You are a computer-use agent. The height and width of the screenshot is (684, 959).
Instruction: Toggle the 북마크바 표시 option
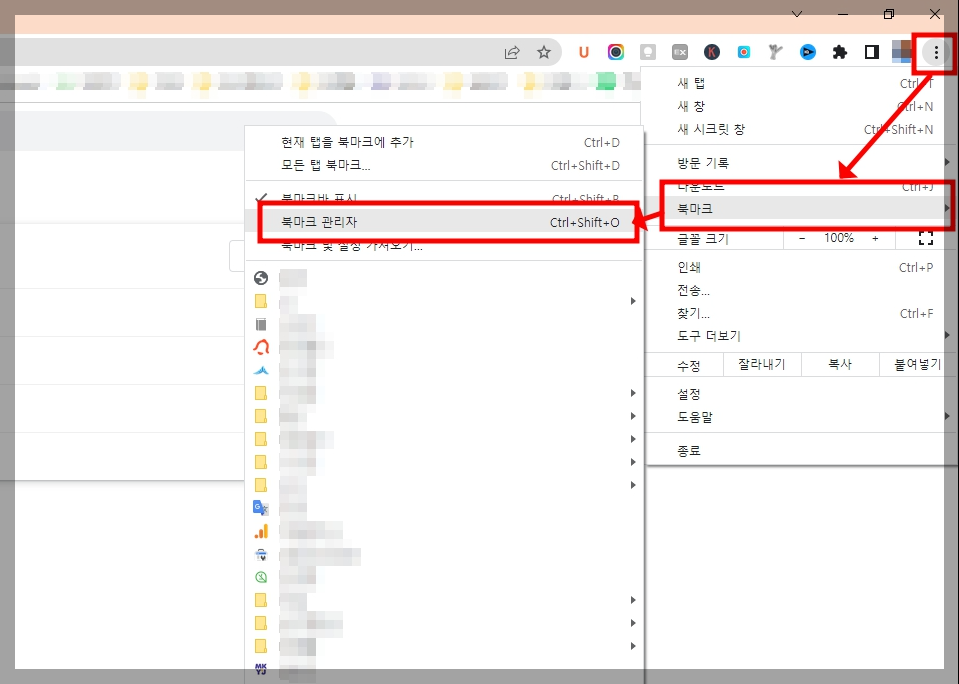pyautogui.click(x=320, y=194)
